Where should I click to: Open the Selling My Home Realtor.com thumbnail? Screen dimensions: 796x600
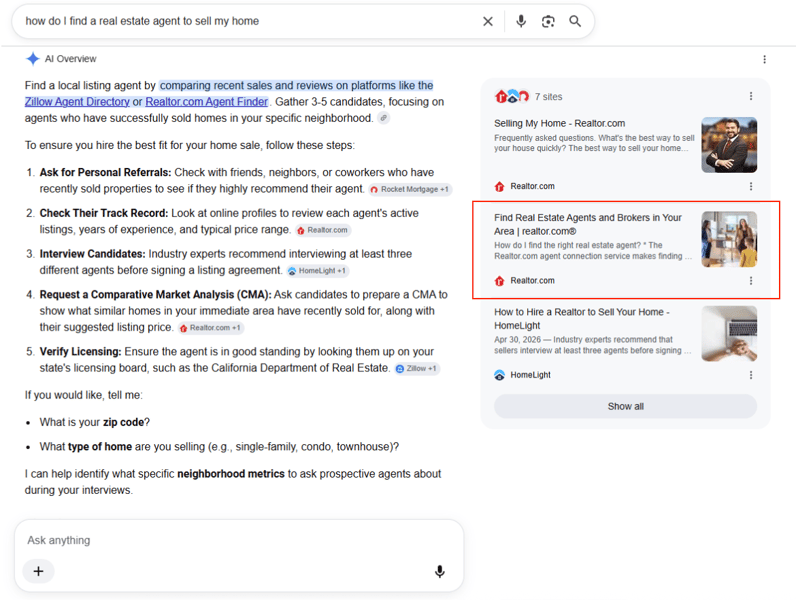[x=729, y=145]
